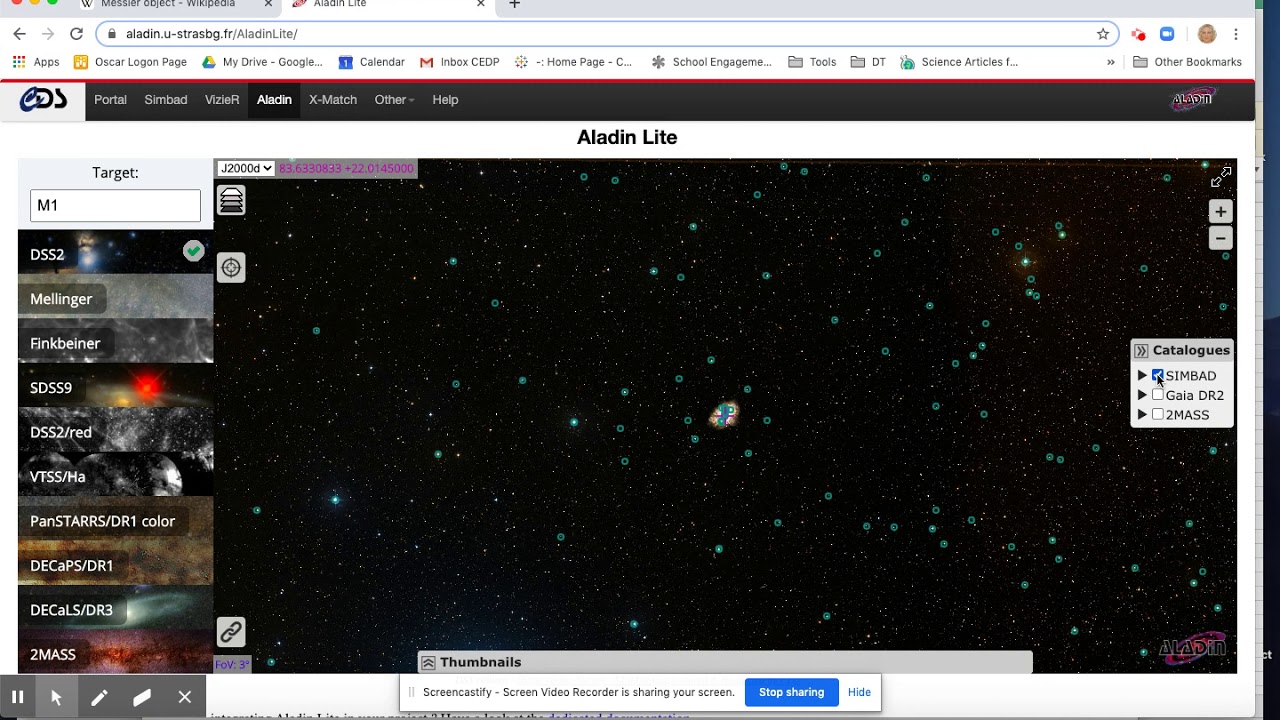Screen dimensions: 1280x720
Task: Click the Zoom extension icon
Action: 1167,34
